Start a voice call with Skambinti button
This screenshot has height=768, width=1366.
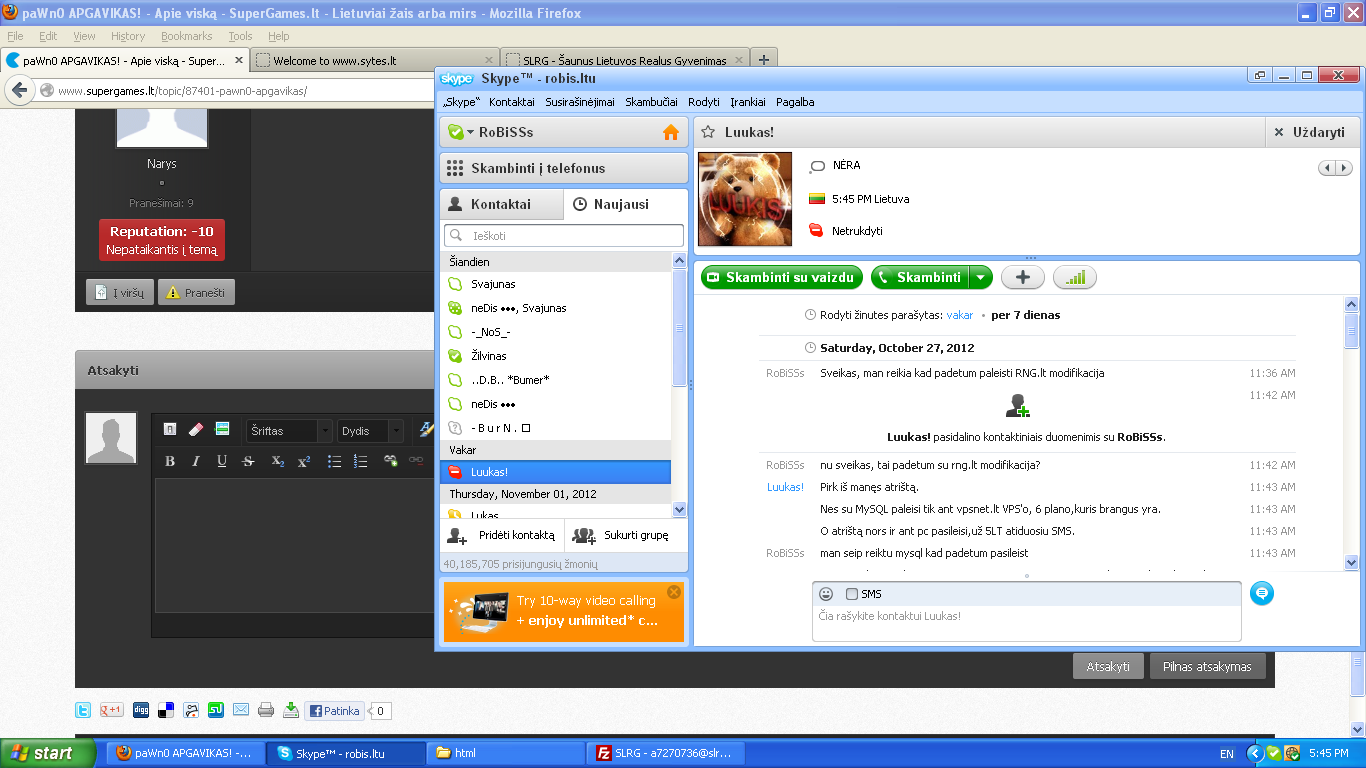coord(920,277)
